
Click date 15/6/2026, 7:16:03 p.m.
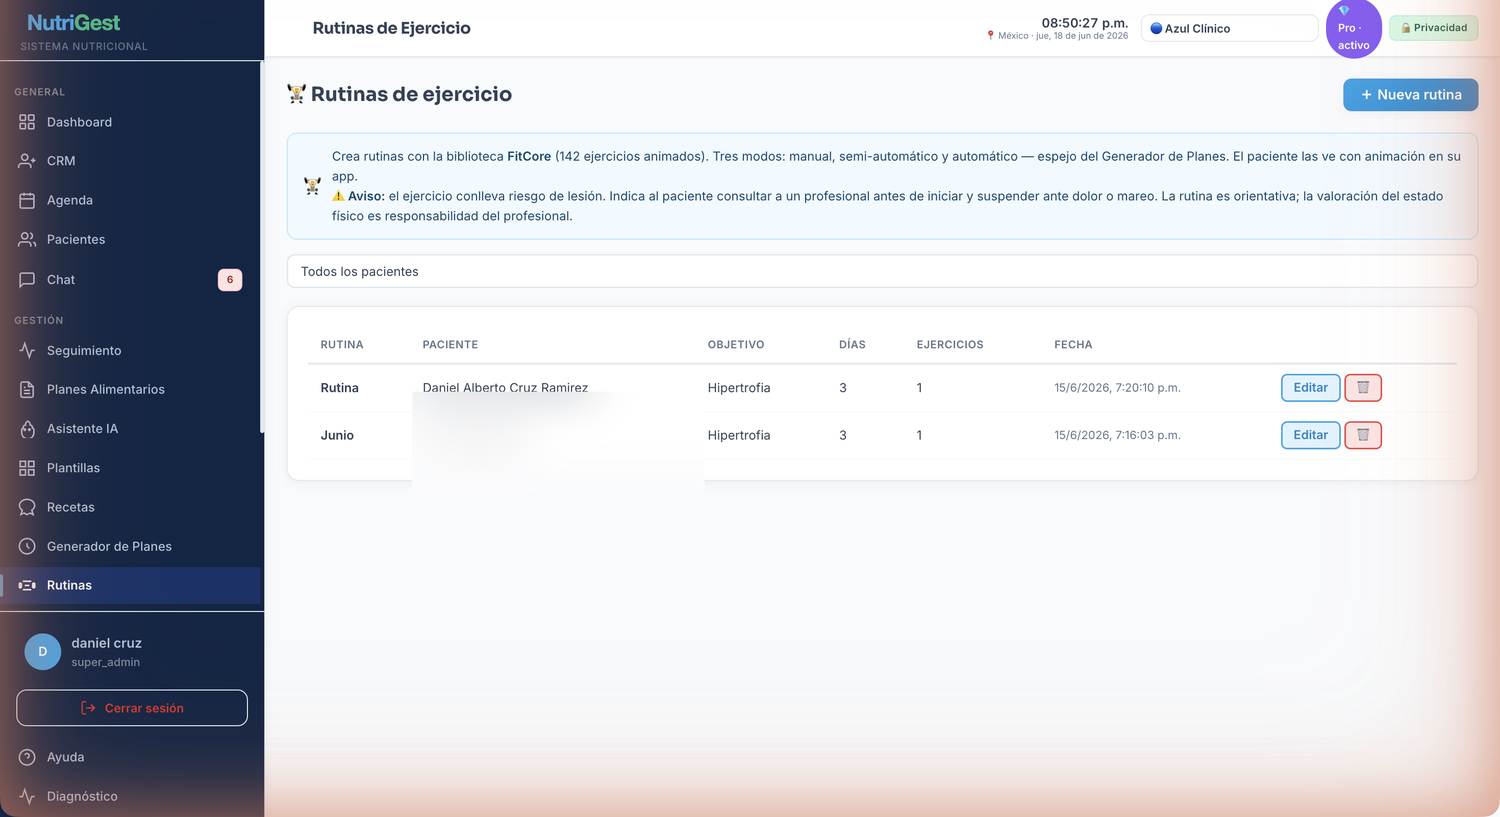(x=1117, y=435)
